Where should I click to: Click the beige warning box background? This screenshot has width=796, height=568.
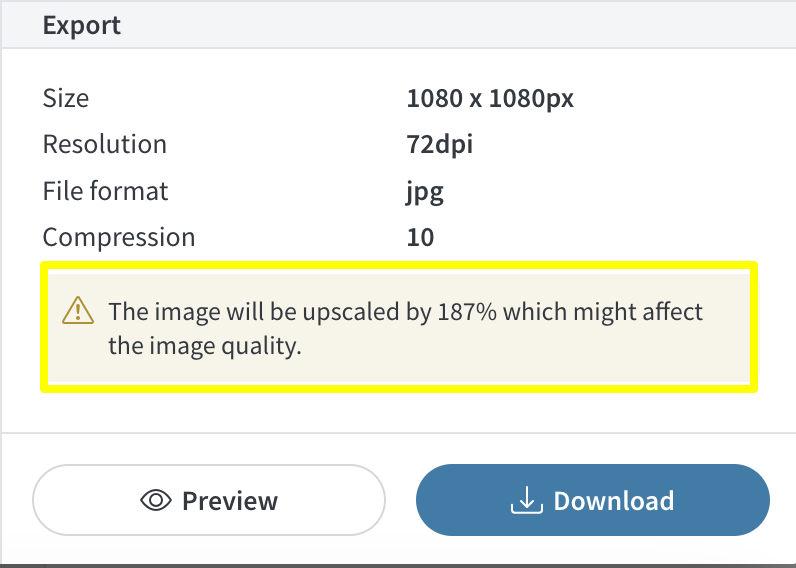[399, 327]
